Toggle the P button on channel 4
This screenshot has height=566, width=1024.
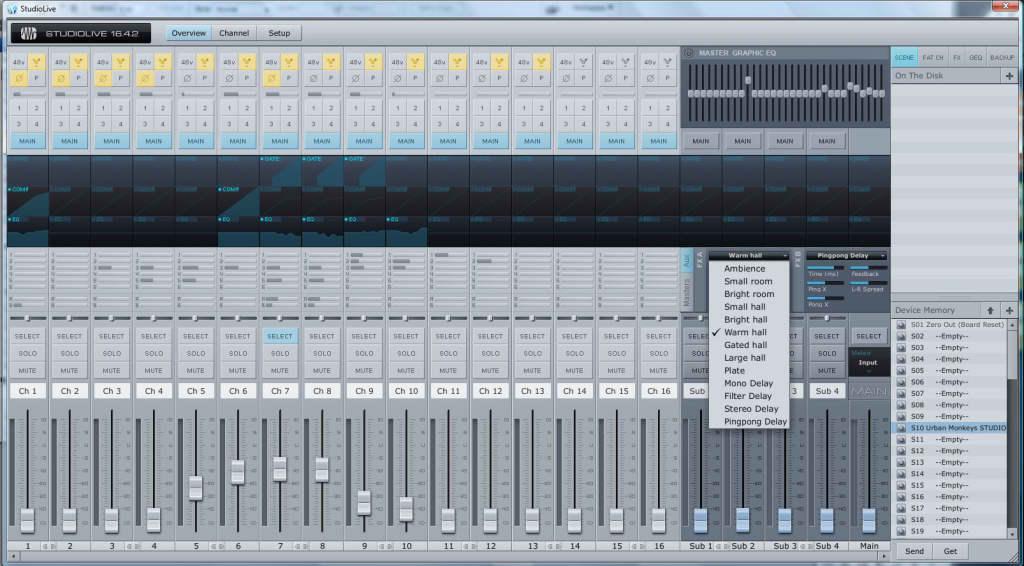coord(163,78)
